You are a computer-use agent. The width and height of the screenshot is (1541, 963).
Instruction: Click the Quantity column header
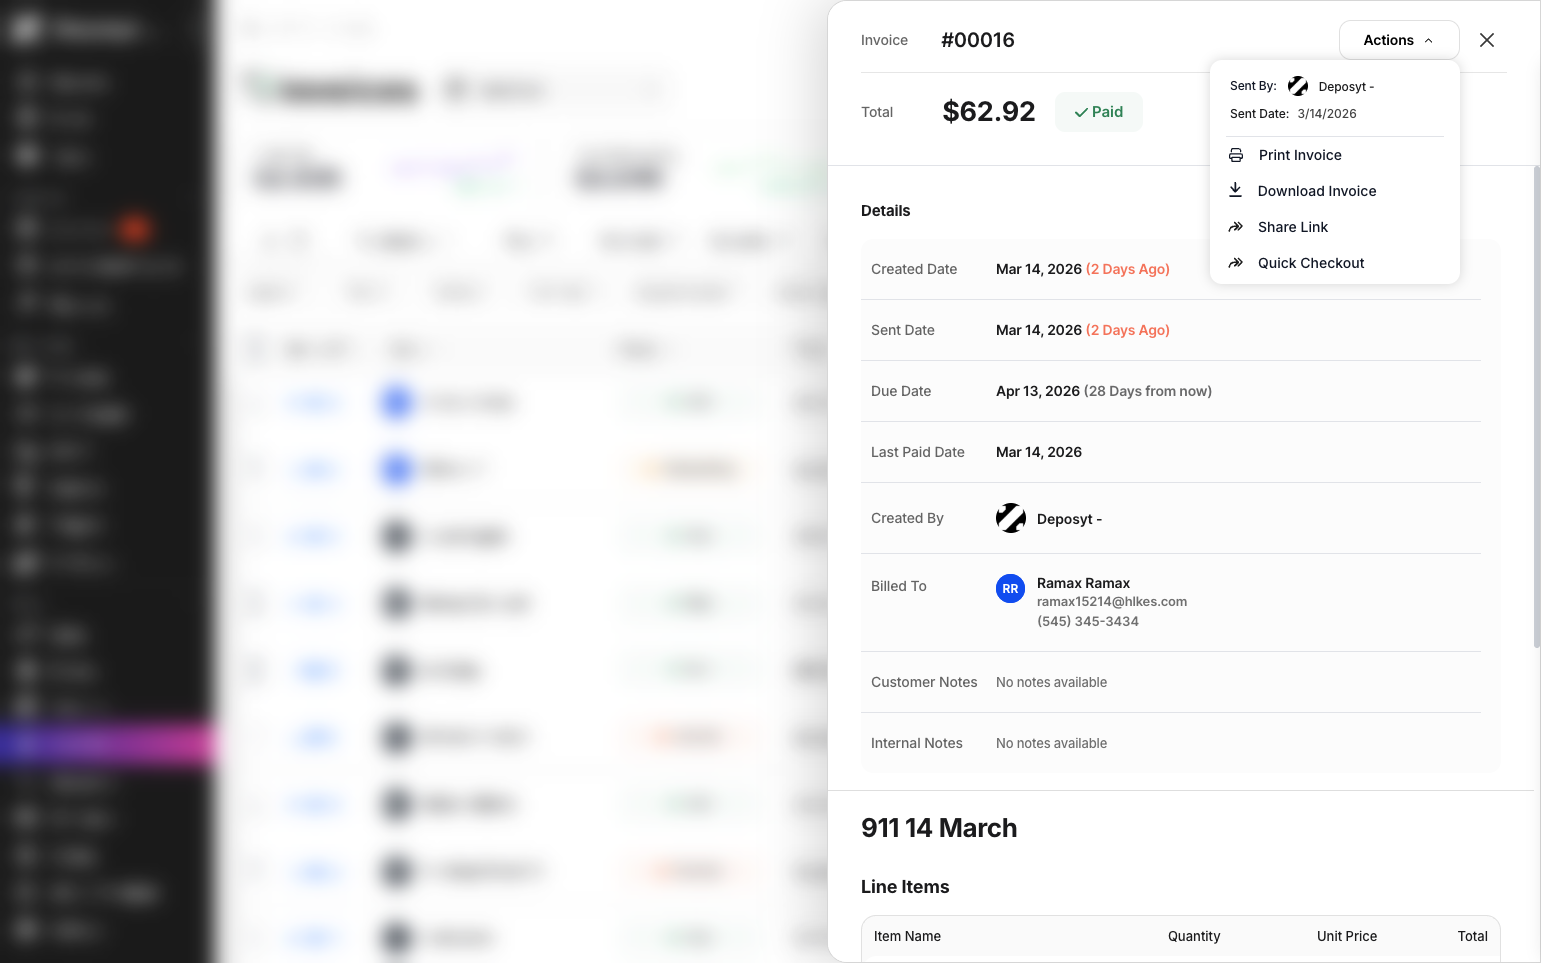click(x=1194, y=937)
